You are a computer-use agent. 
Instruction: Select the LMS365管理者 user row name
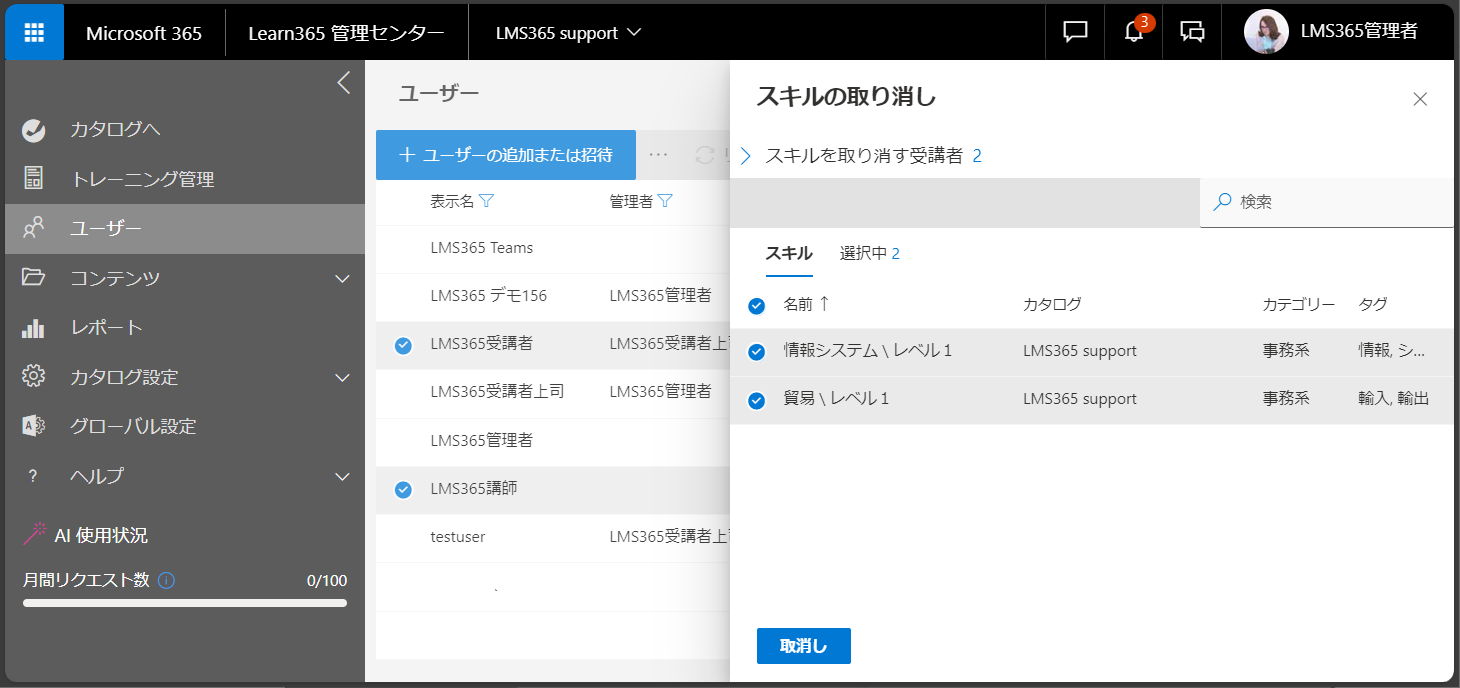(481, 440)
